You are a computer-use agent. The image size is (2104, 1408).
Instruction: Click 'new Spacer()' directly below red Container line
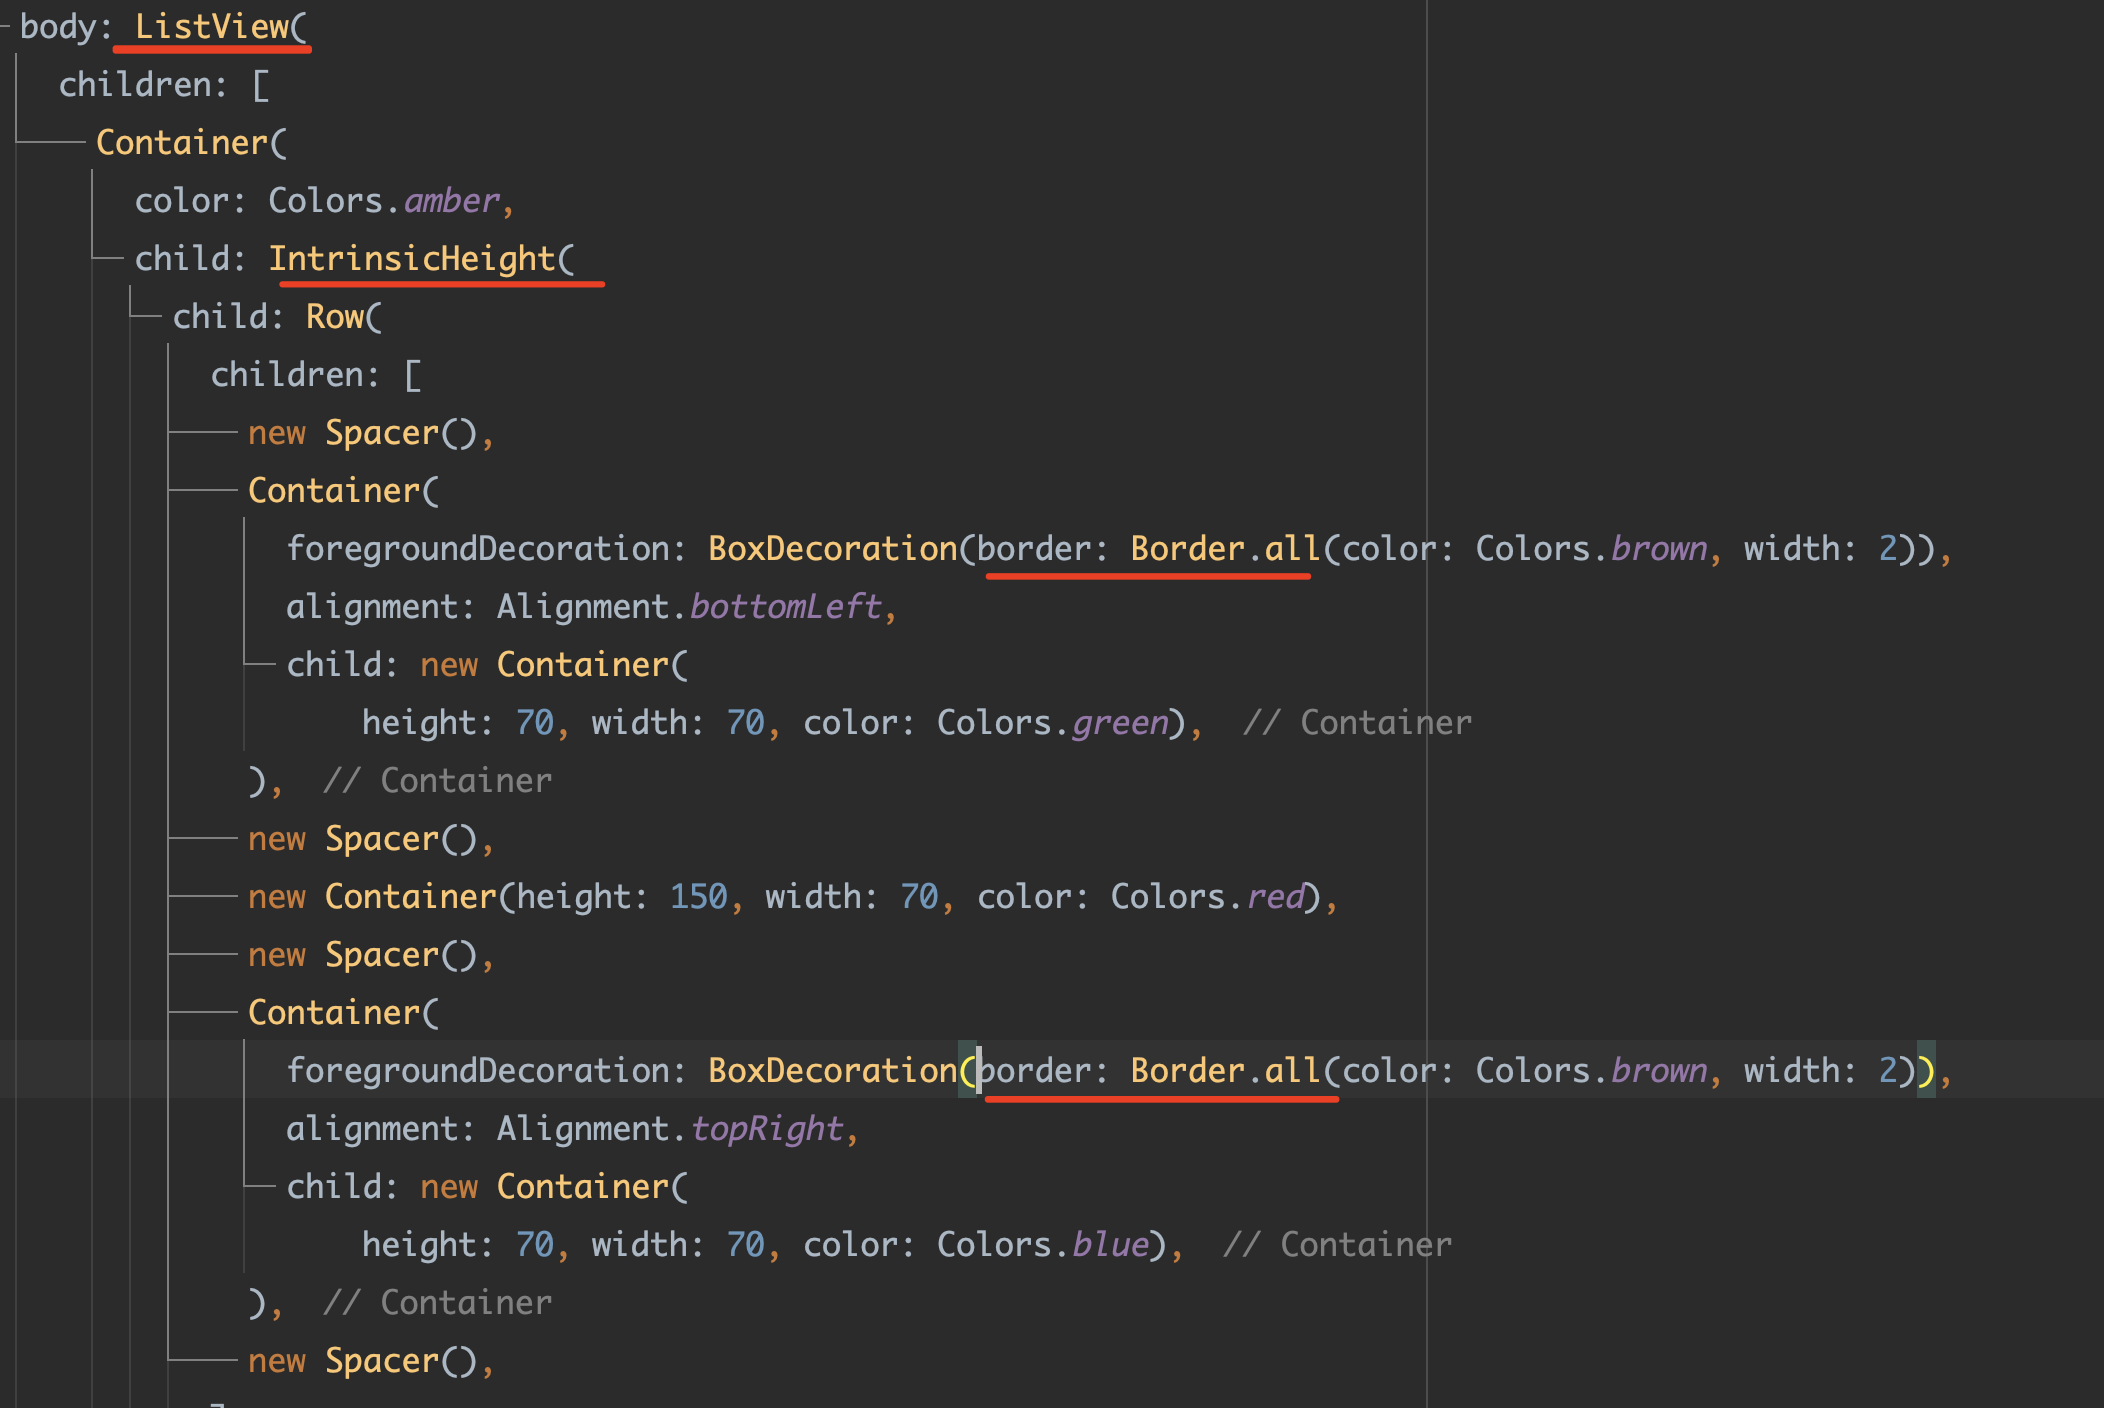363,955
